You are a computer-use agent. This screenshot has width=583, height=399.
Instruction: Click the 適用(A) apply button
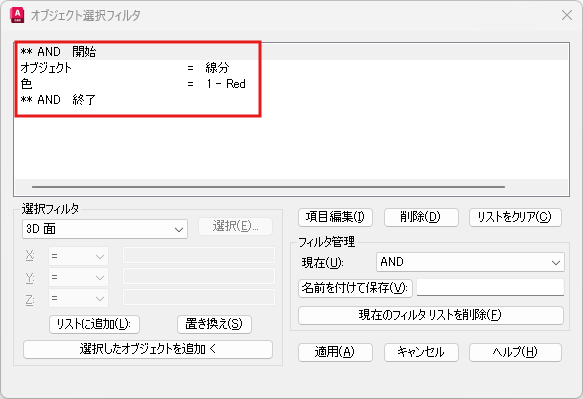(x=335, y=352)
